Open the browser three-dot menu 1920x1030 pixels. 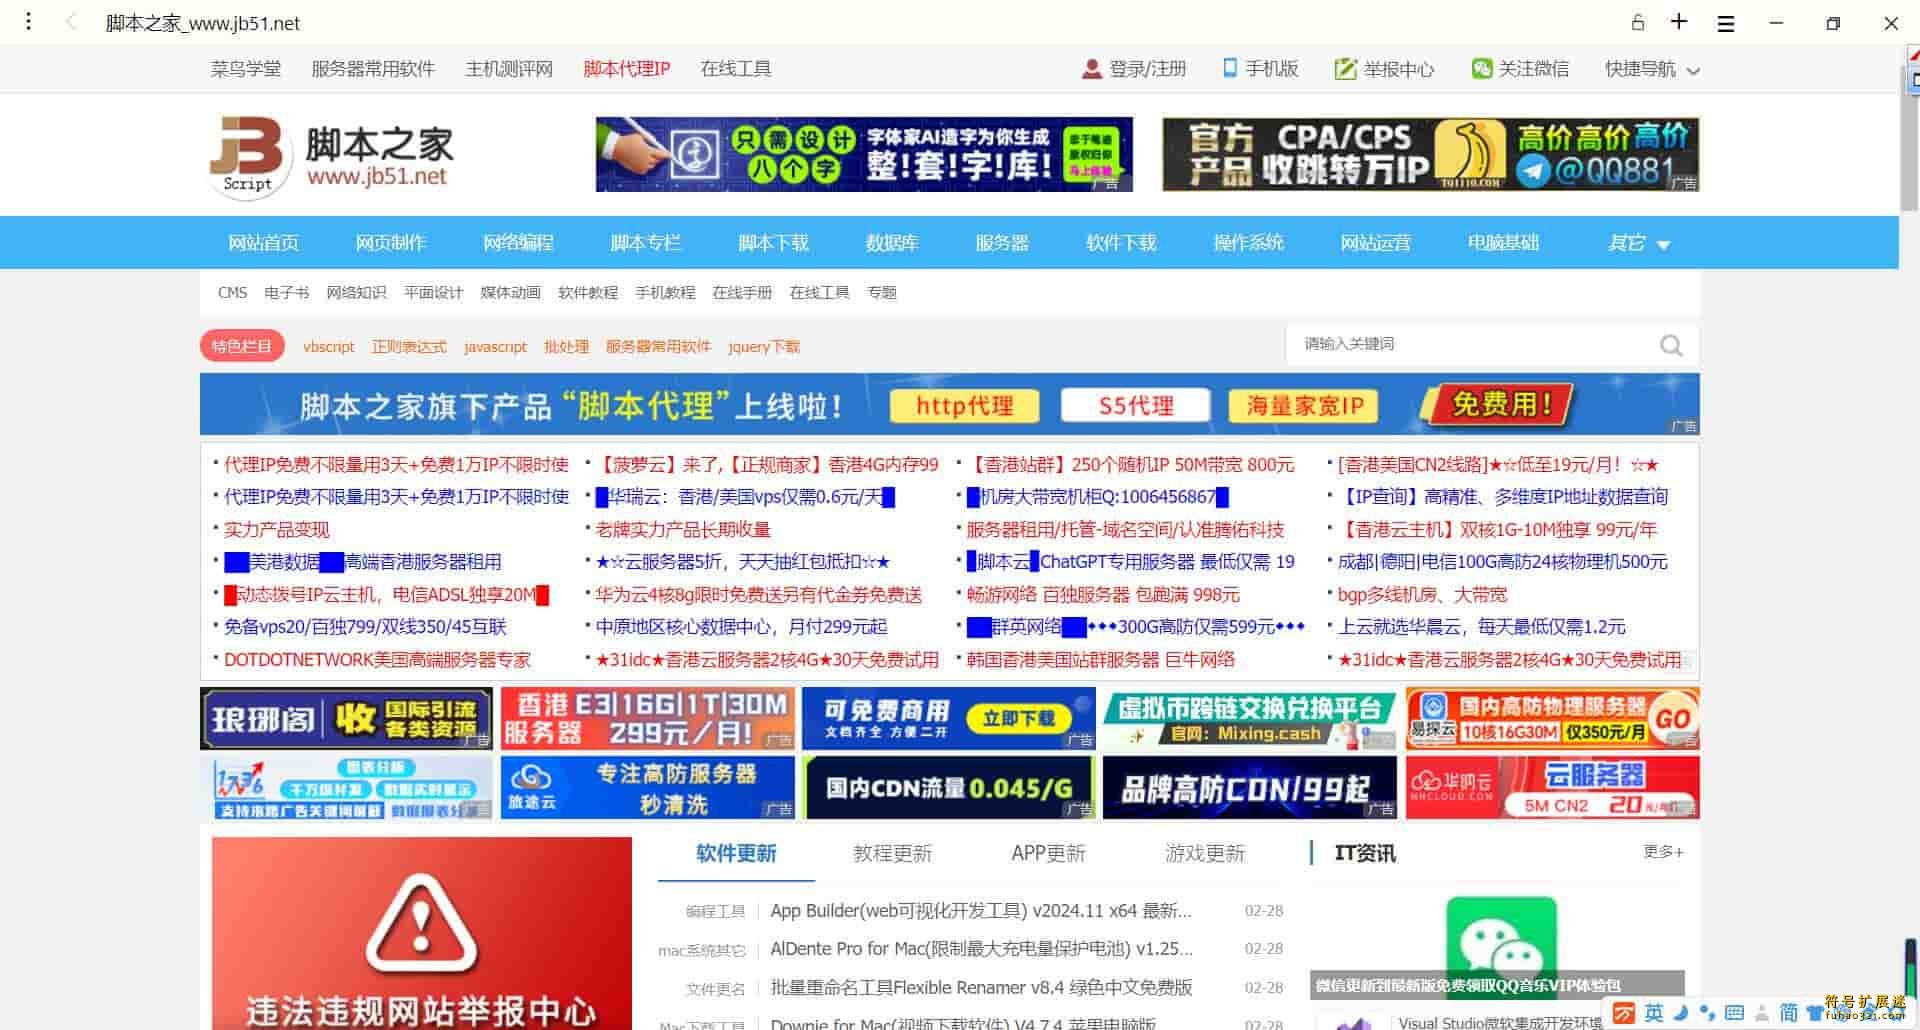(x=28, y=21)
